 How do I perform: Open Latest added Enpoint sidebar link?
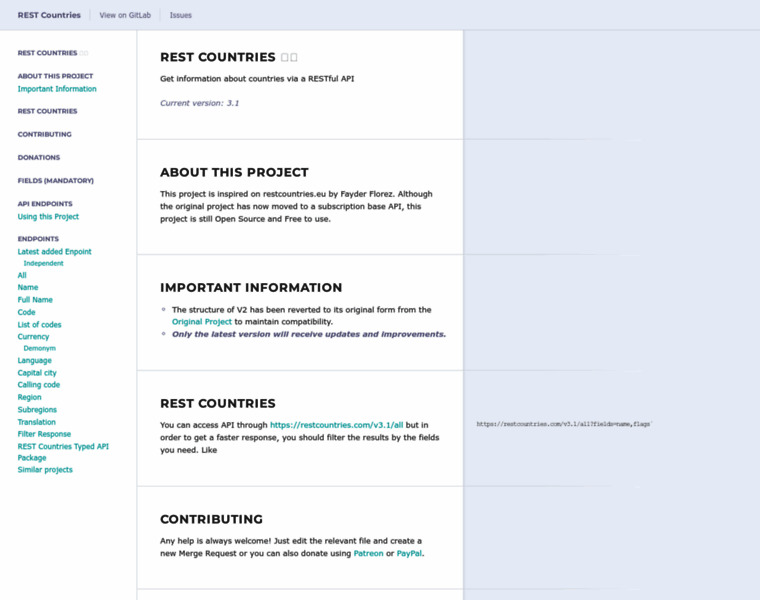point(54,252)
